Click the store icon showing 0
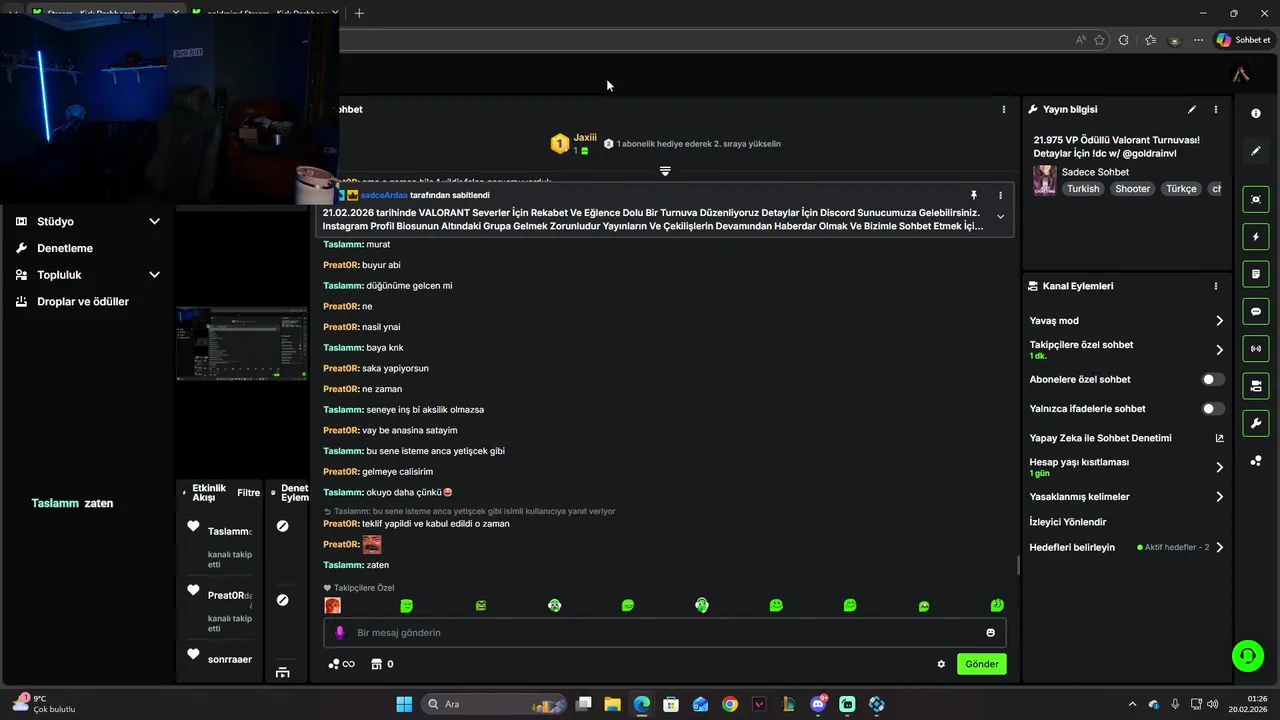The width and height of the screenshot is (1280, 720). pos(382,664)
